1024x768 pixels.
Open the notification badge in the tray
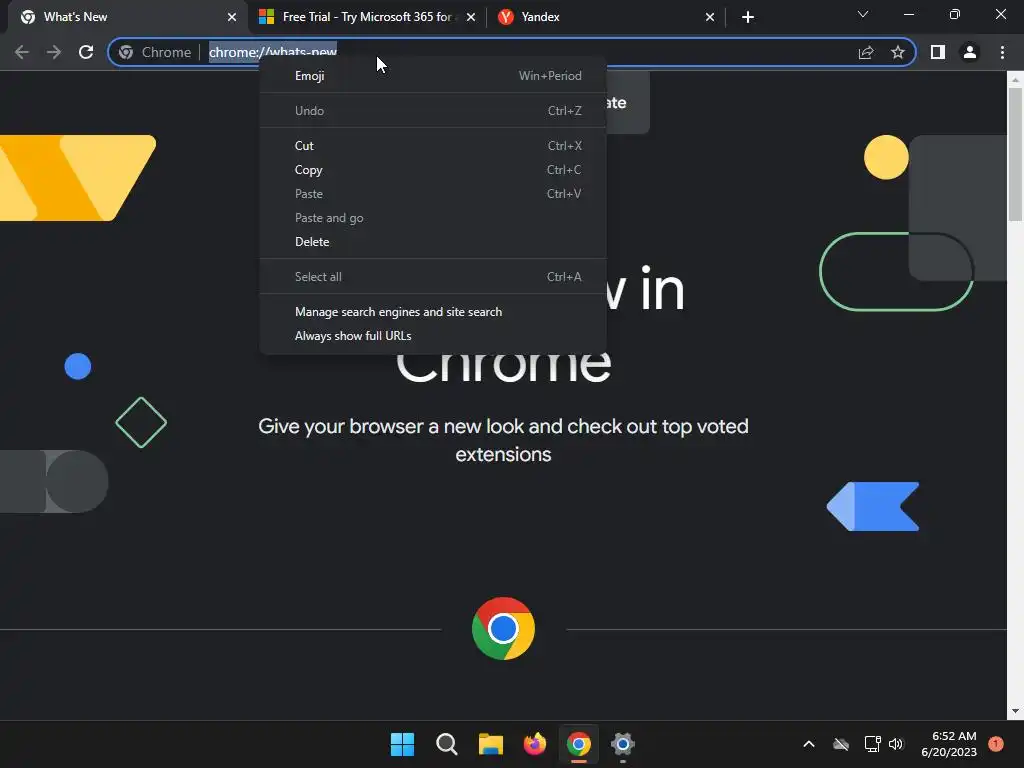(996, 744)
